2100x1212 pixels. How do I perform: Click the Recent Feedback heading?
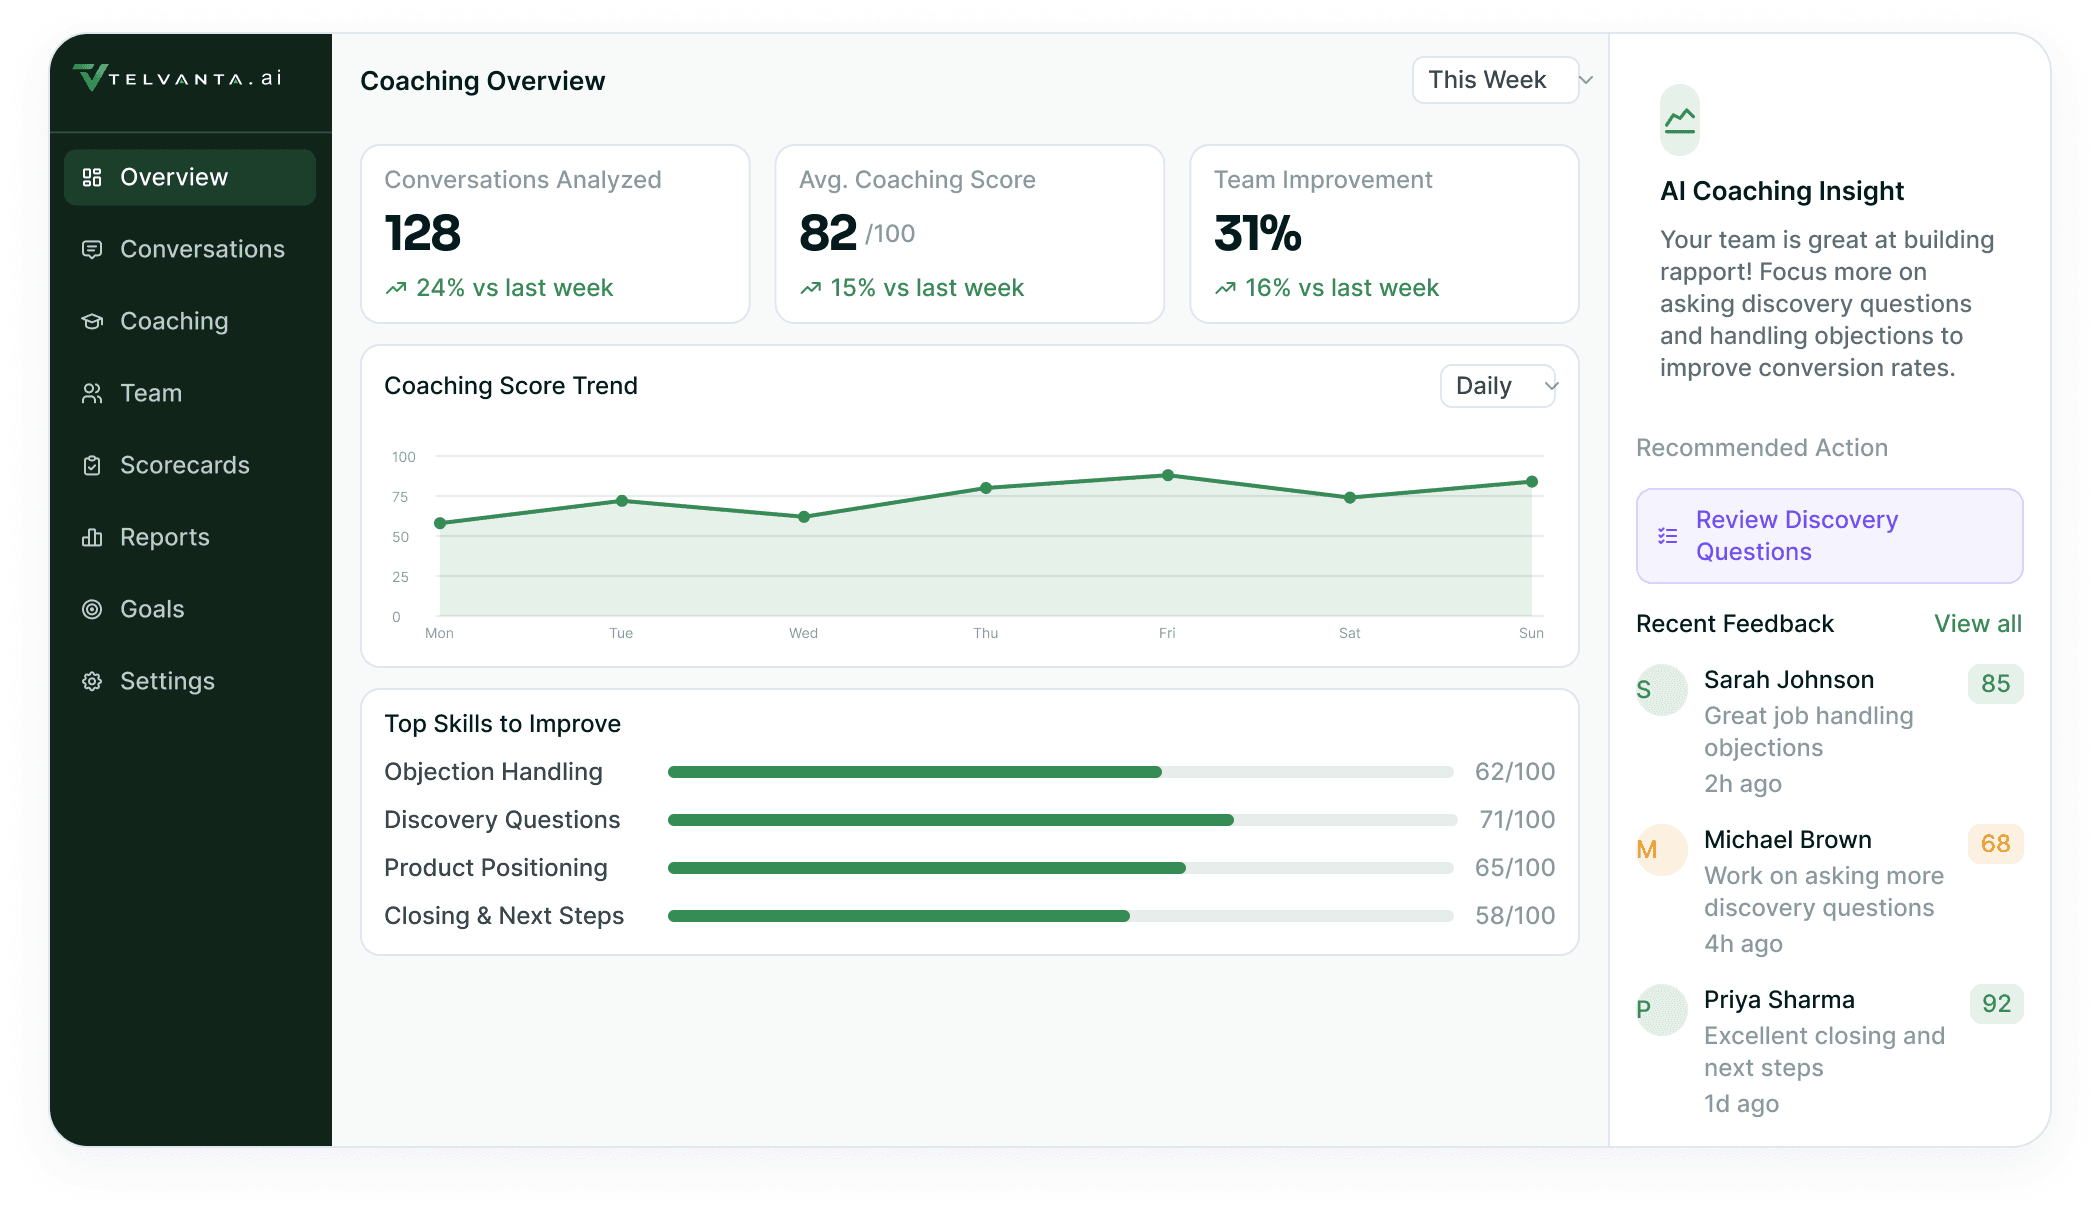tap(1735, 624)
